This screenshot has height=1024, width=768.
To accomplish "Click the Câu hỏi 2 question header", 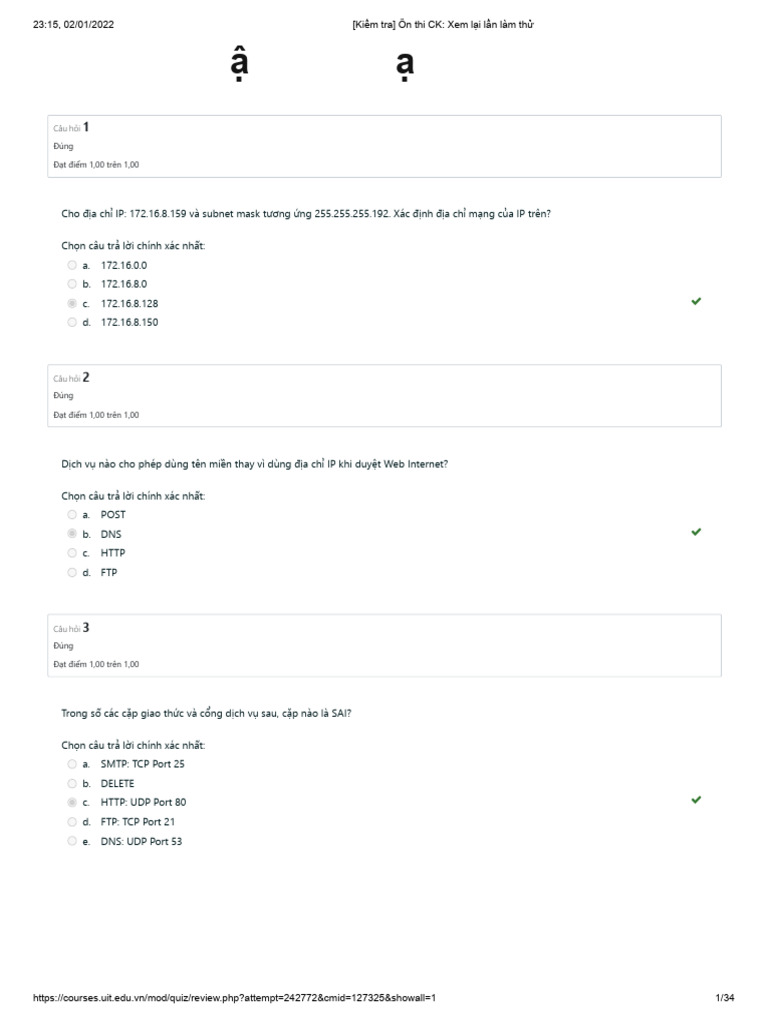I will click(x=72, y=378).
